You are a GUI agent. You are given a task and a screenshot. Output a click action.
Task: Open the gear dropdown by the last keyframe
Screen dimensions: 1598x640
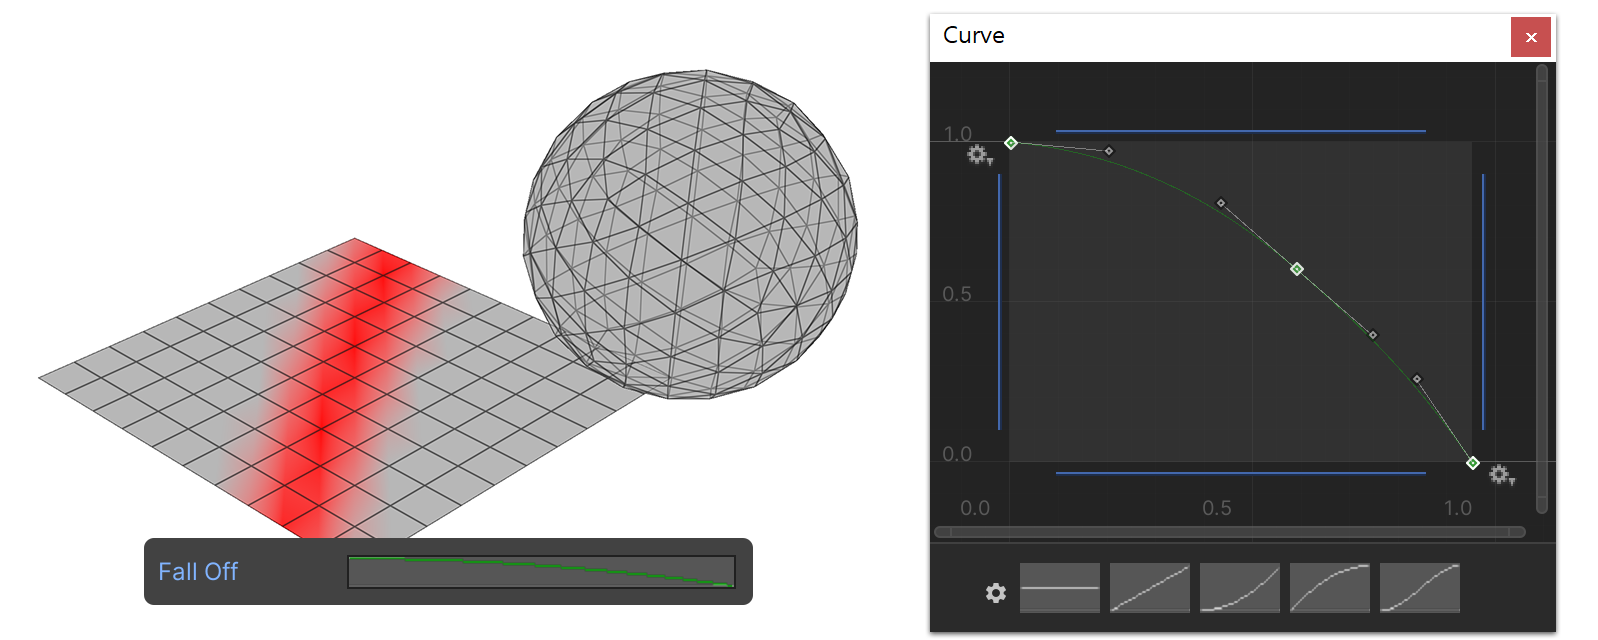tap(1502, 475)
